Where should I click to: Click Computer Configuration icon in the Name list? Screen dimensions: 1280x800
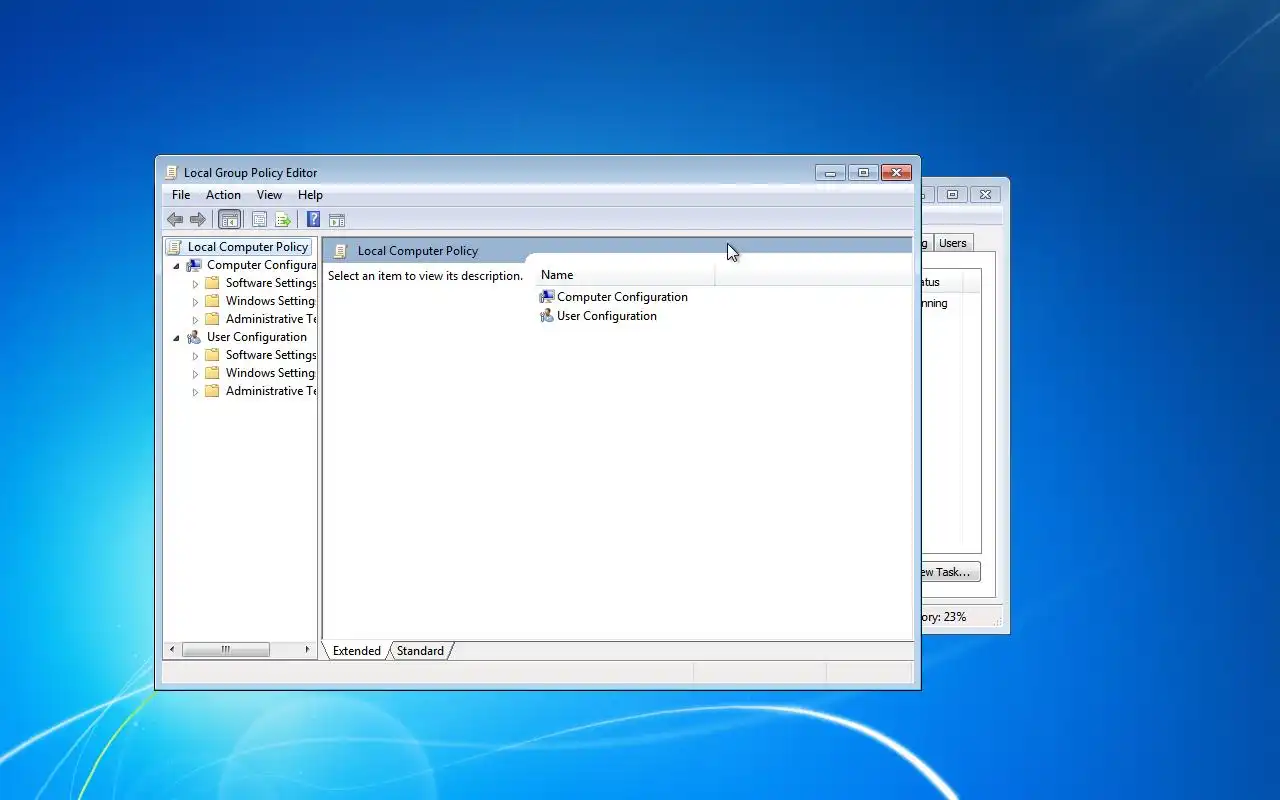(546, 297)
